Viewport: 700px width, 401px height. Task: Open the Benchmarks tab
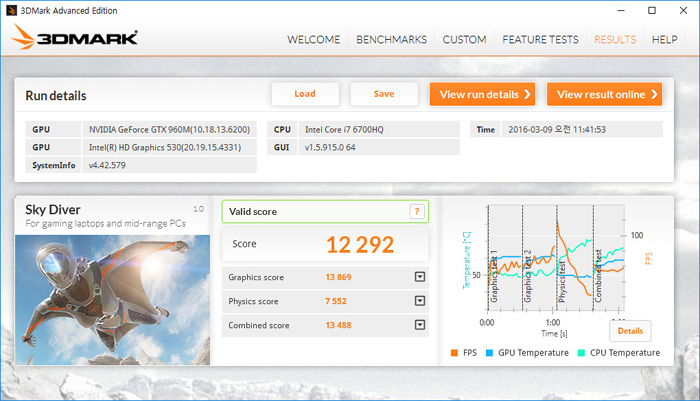(x=392, y=40)
